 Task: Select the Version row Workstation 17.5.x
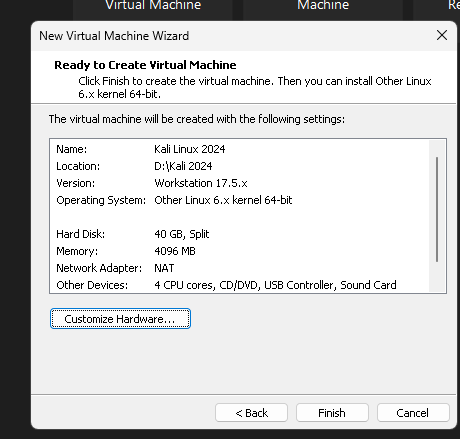tap(239, 183)
